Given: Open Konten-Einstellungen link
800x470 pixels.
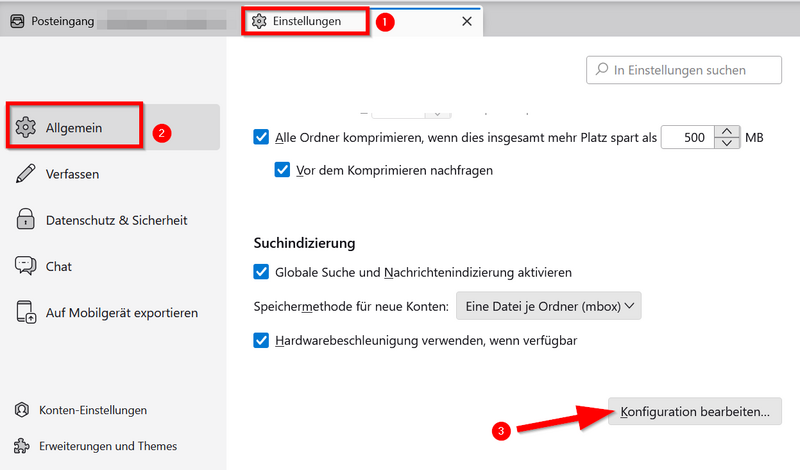Looking at the screenshot, I should tap(93, 410).
